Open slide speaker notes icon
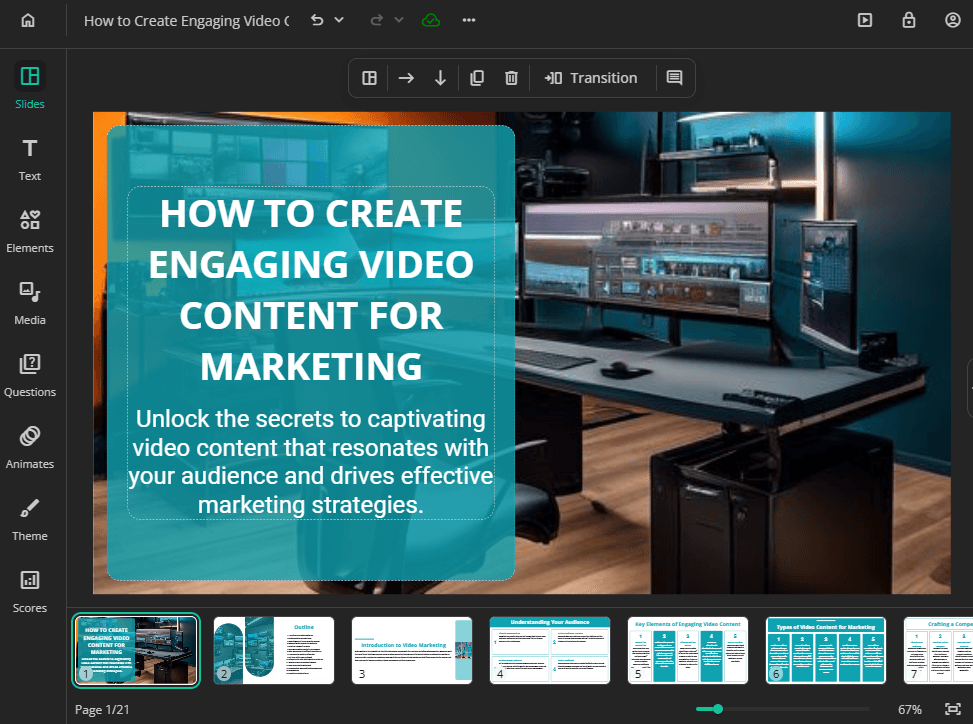Image resolution: width=973 pixels, height=724 pixels. click(675, 78)
